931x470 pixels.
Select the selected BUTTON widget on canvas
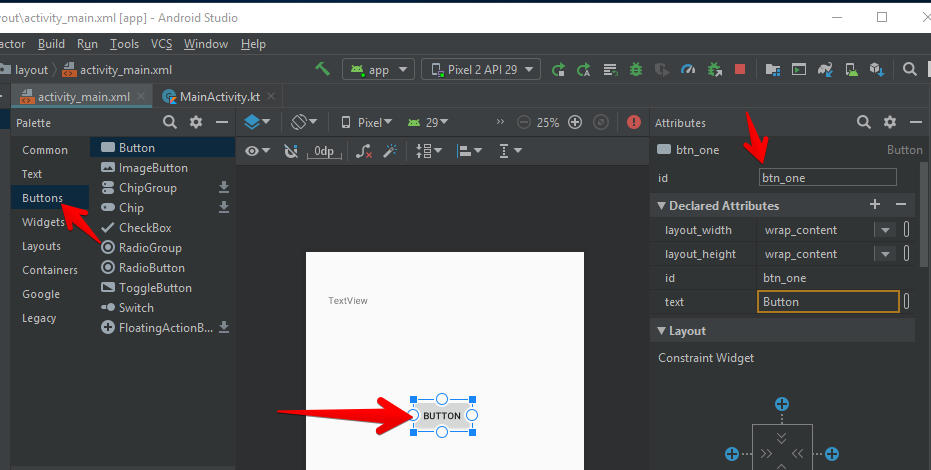[x=442, y=415]
